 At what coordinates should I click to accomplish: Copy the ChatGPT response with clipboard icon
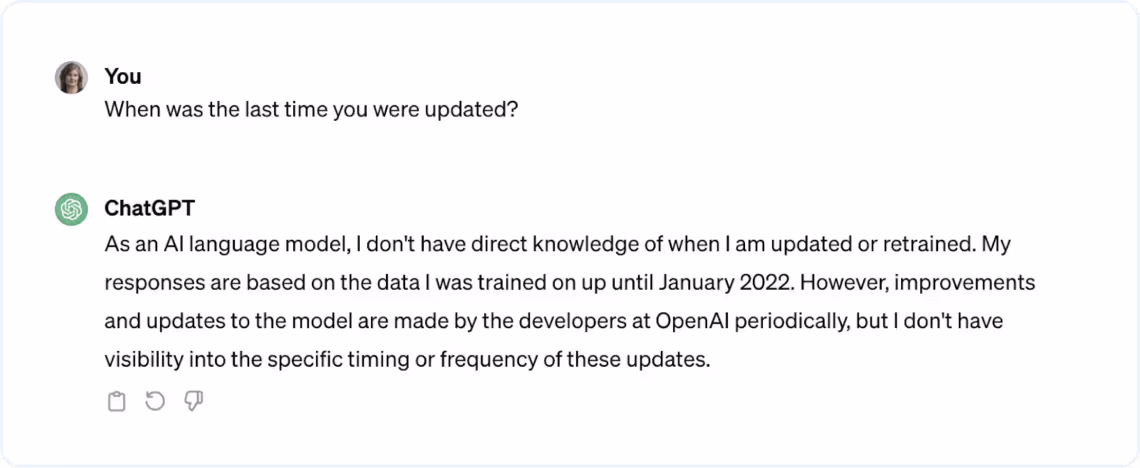coord(116,401)
